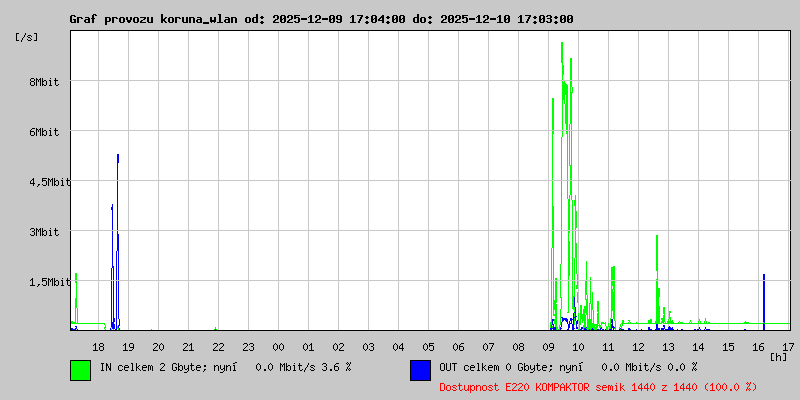Image resolution: width=800 pixels, height=400 pixels.
Task: Click the [/s] unit label
Action: (26, 37)
